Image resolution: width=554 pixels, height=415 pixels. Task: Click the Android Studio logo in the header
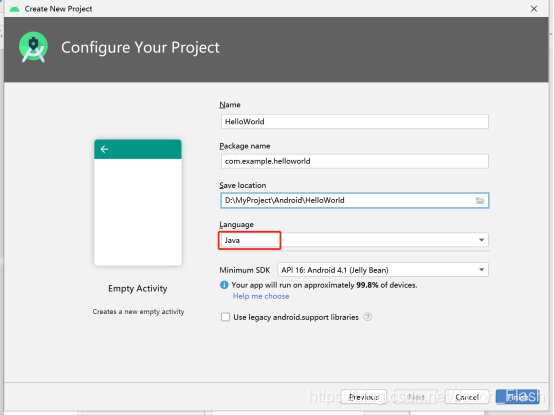pos(34,47)
